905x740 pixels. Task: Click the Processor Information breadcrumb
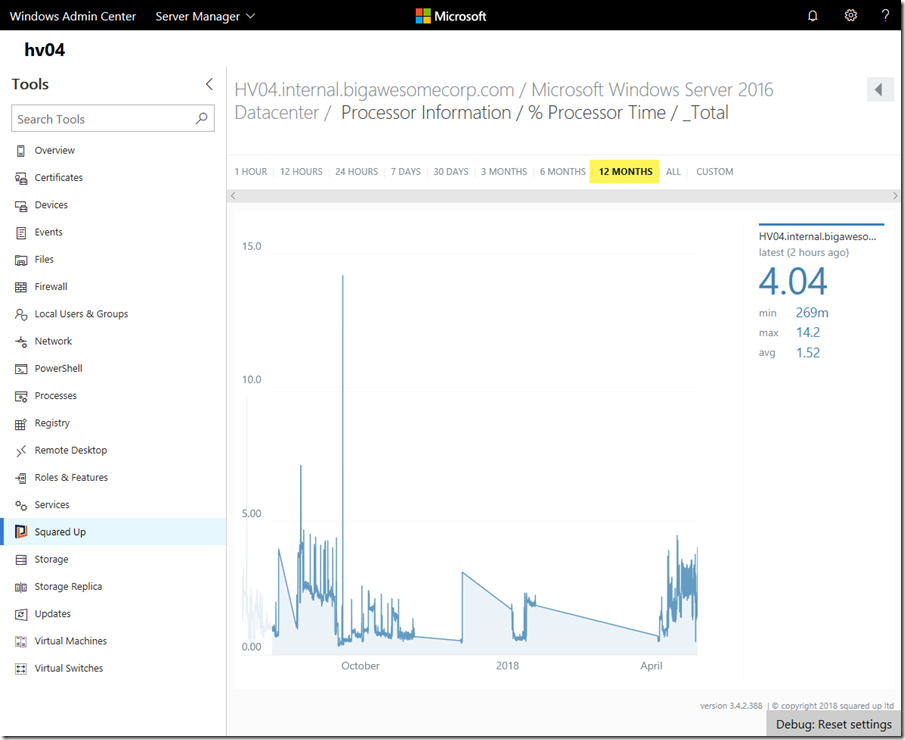tap(426, 113)
